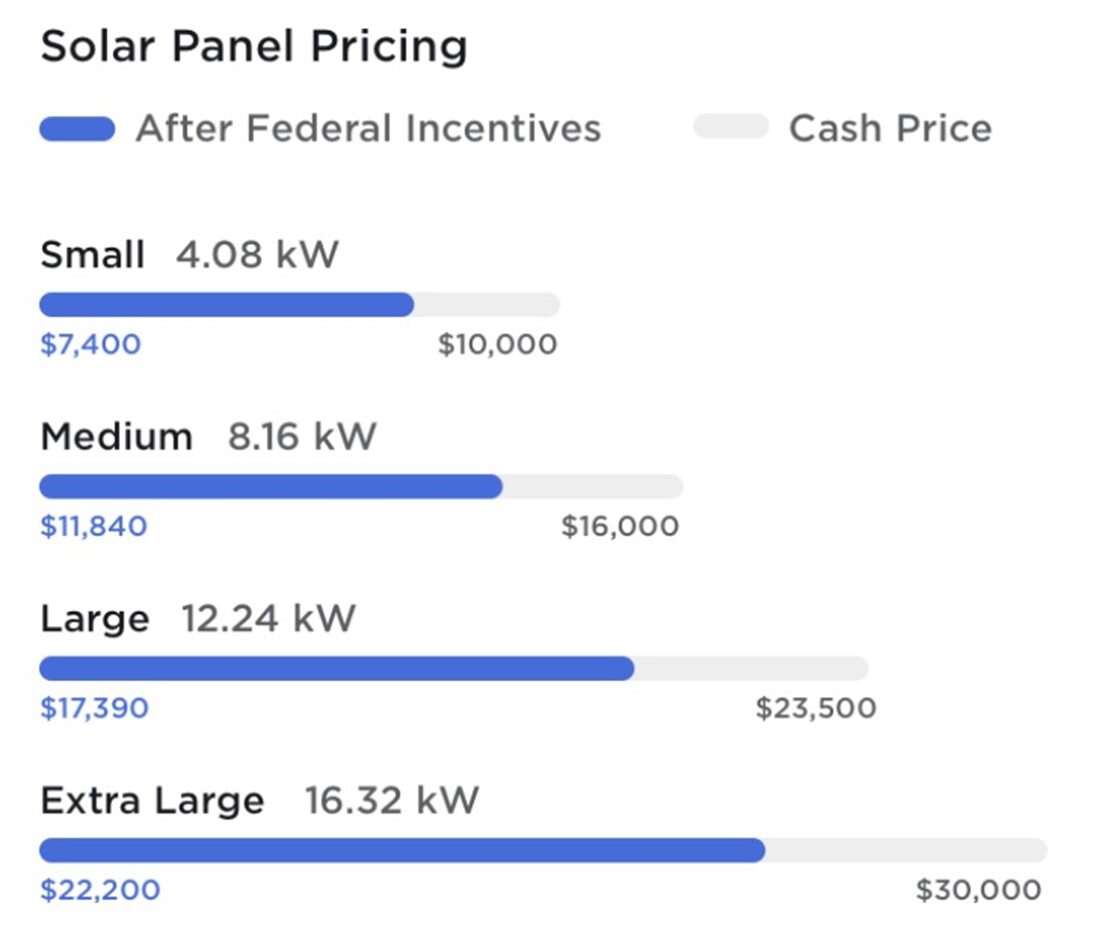
Task: Select the Extra Large 16.32 kW label
Action: tap(260, 801)
